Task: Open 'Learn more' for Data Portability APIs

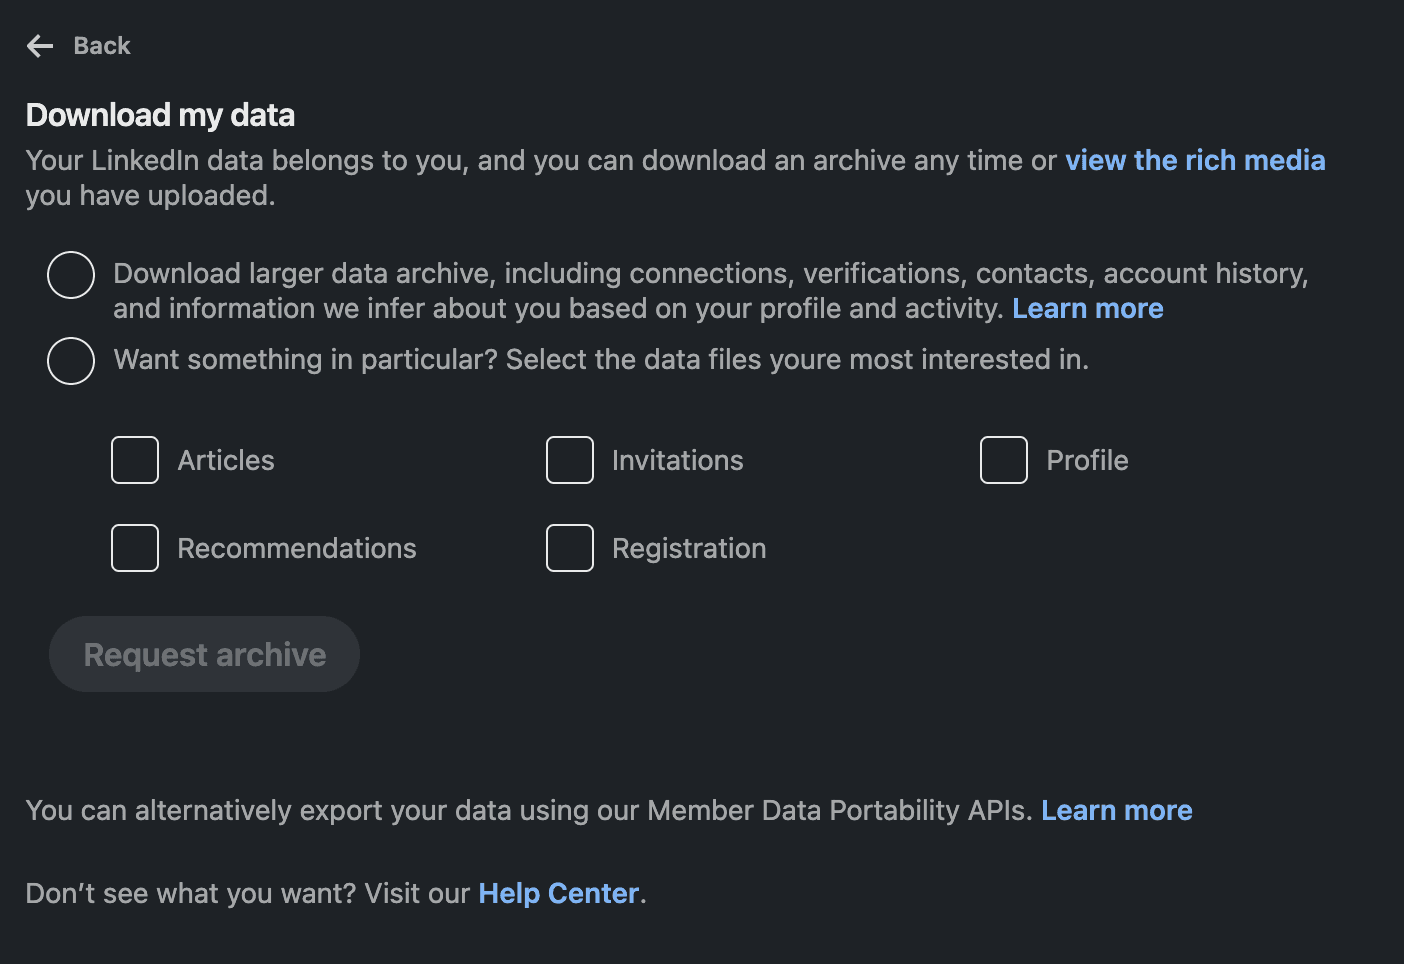Action: point(1116,810)
